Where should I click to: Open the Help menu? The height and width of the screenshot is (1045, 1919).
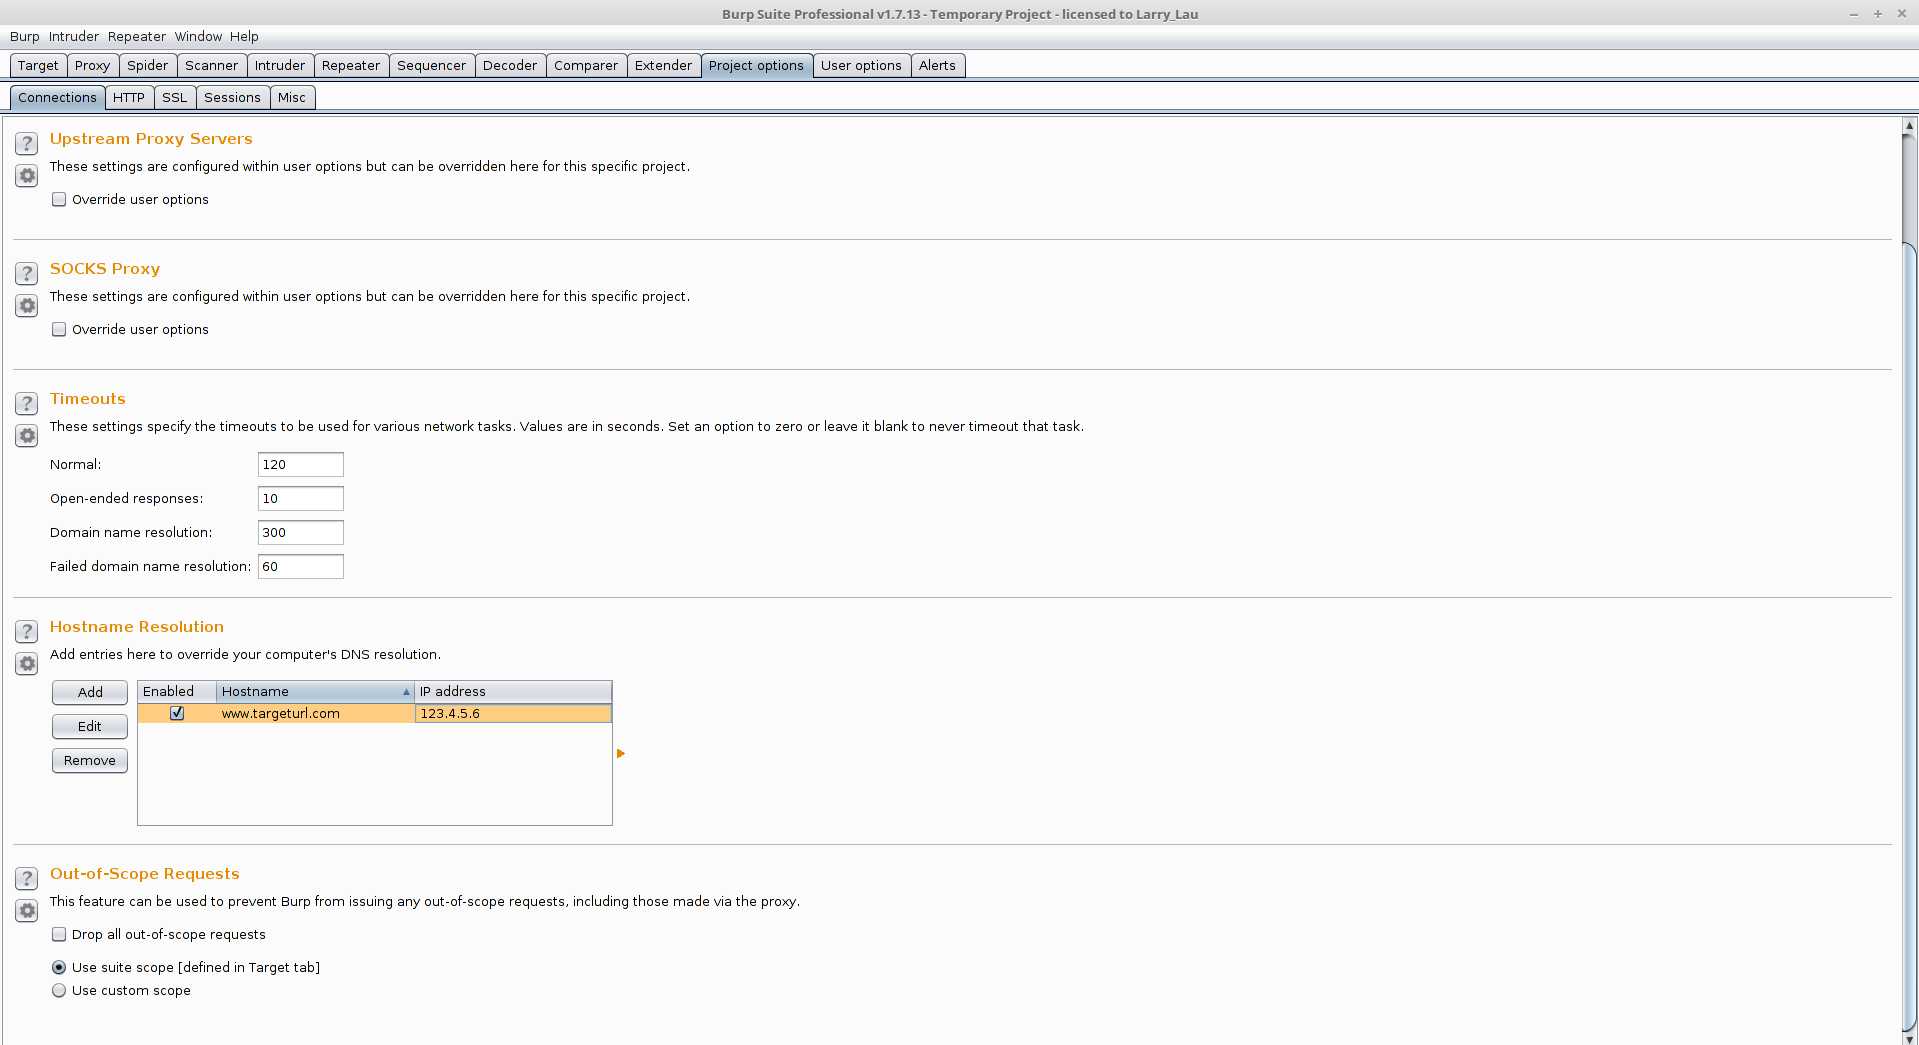[x=244, y=36]
